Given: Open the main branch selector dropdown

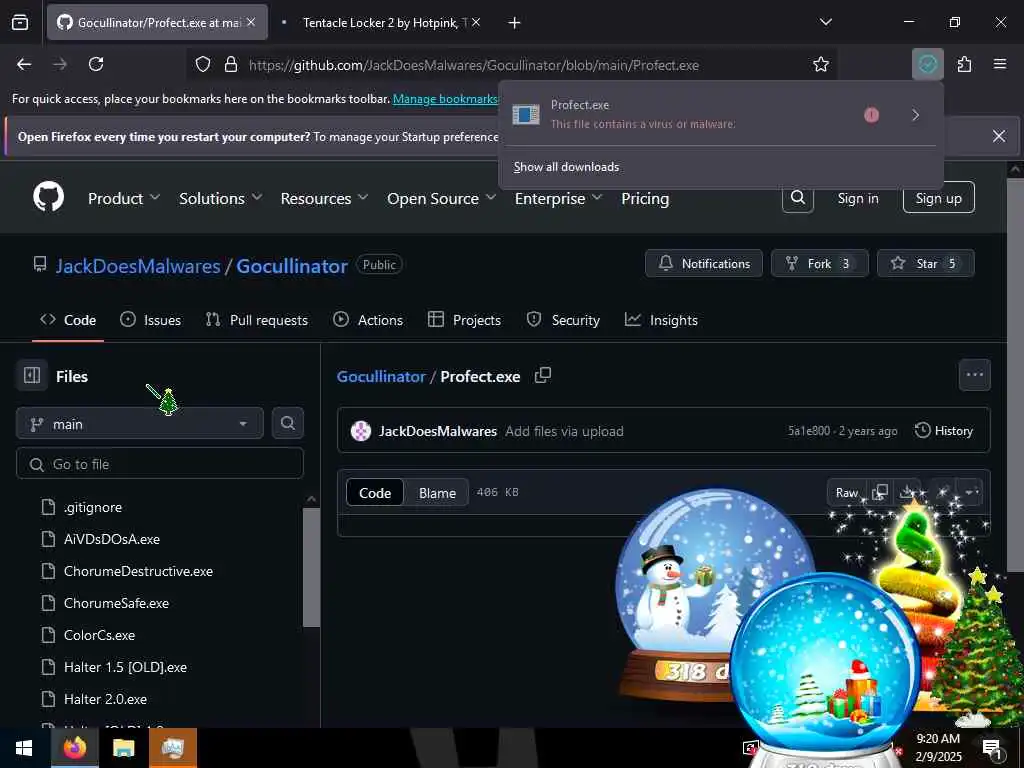Looking at the screenshot, I should [x=140, y=424].
